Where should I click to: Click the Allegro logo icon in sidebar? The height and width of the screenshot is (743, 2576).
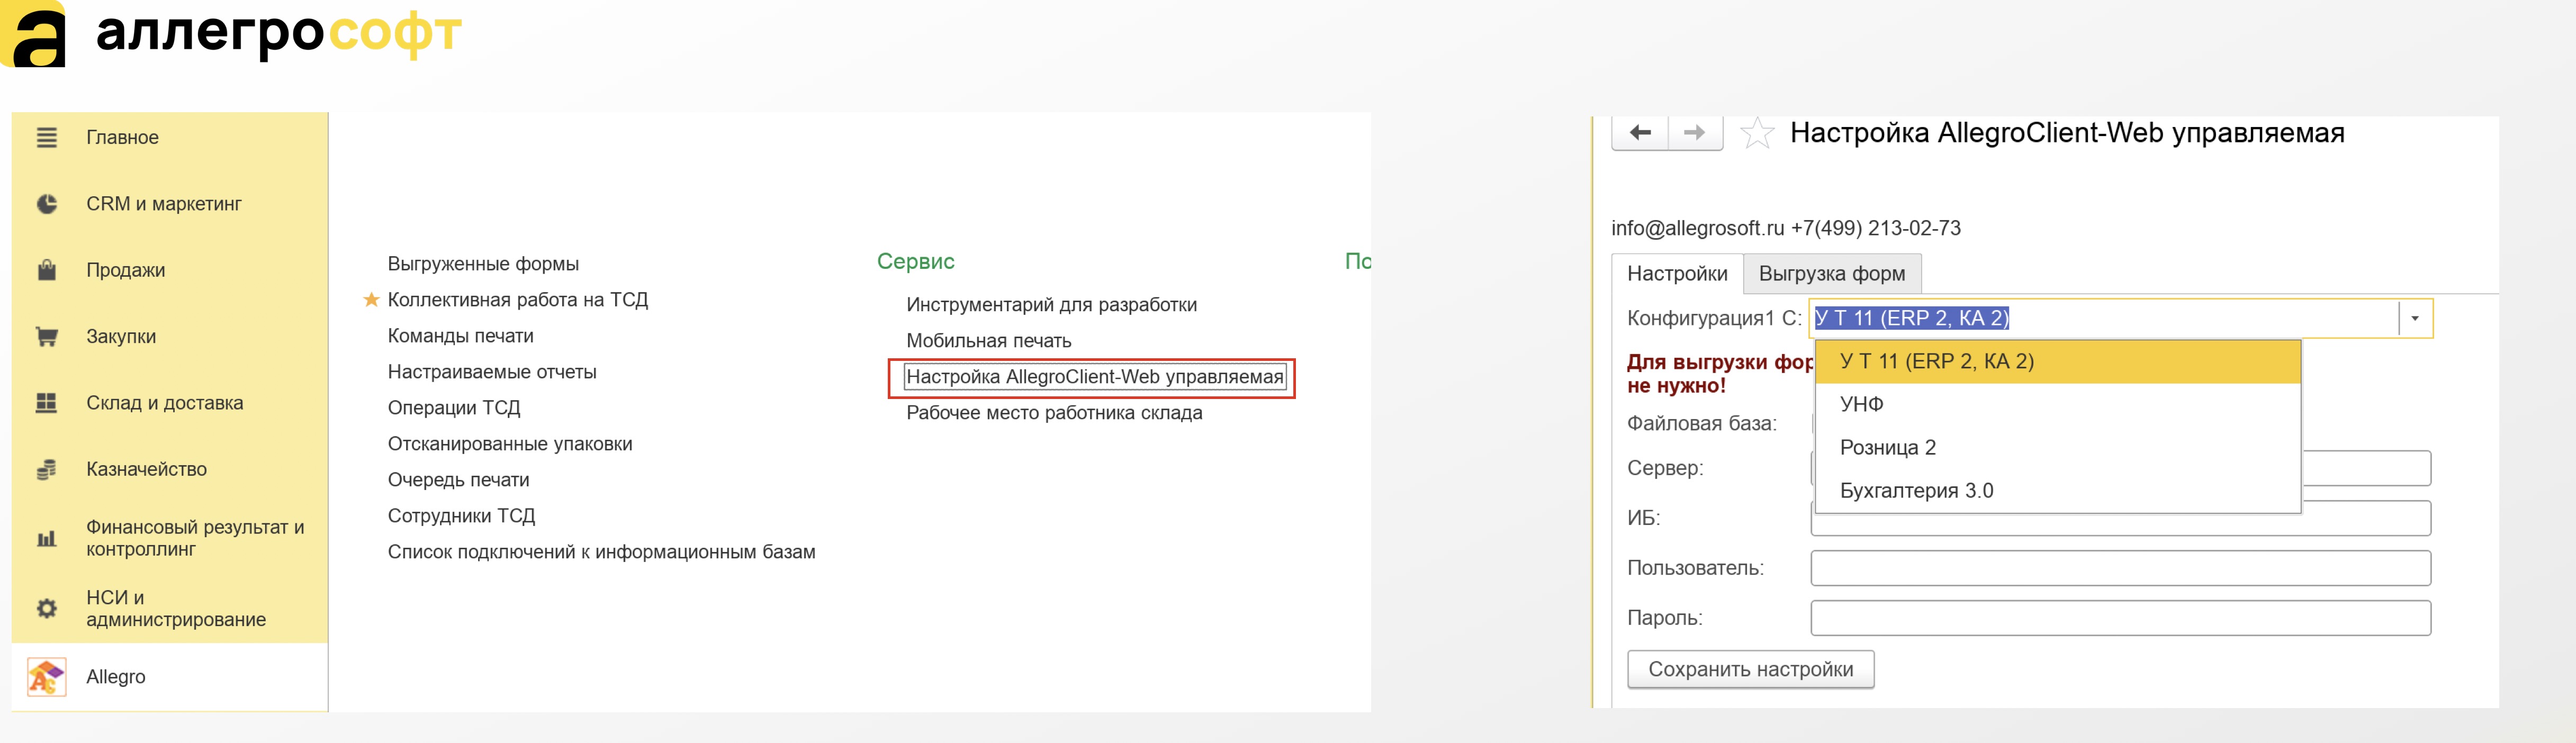pos(46,677)
